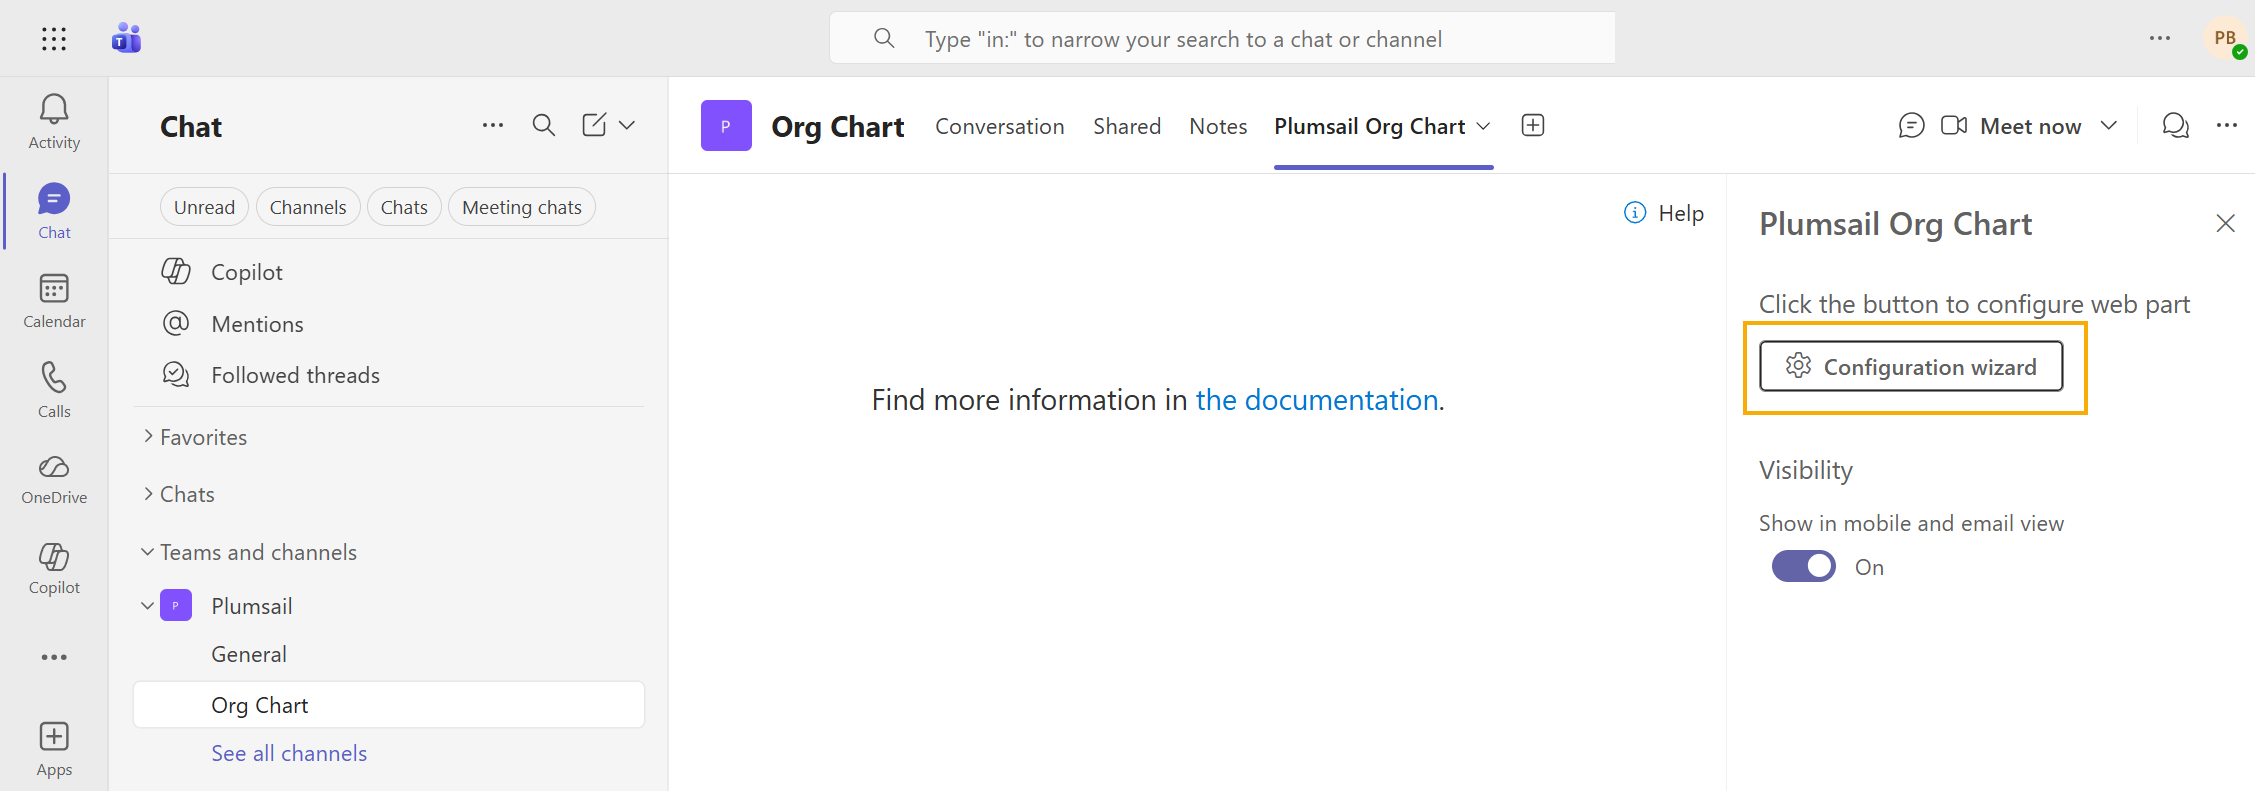The width and height of the screenshot is (2255, 791).
Task: Expand the new chat options chevron
Action: [627, 125]
